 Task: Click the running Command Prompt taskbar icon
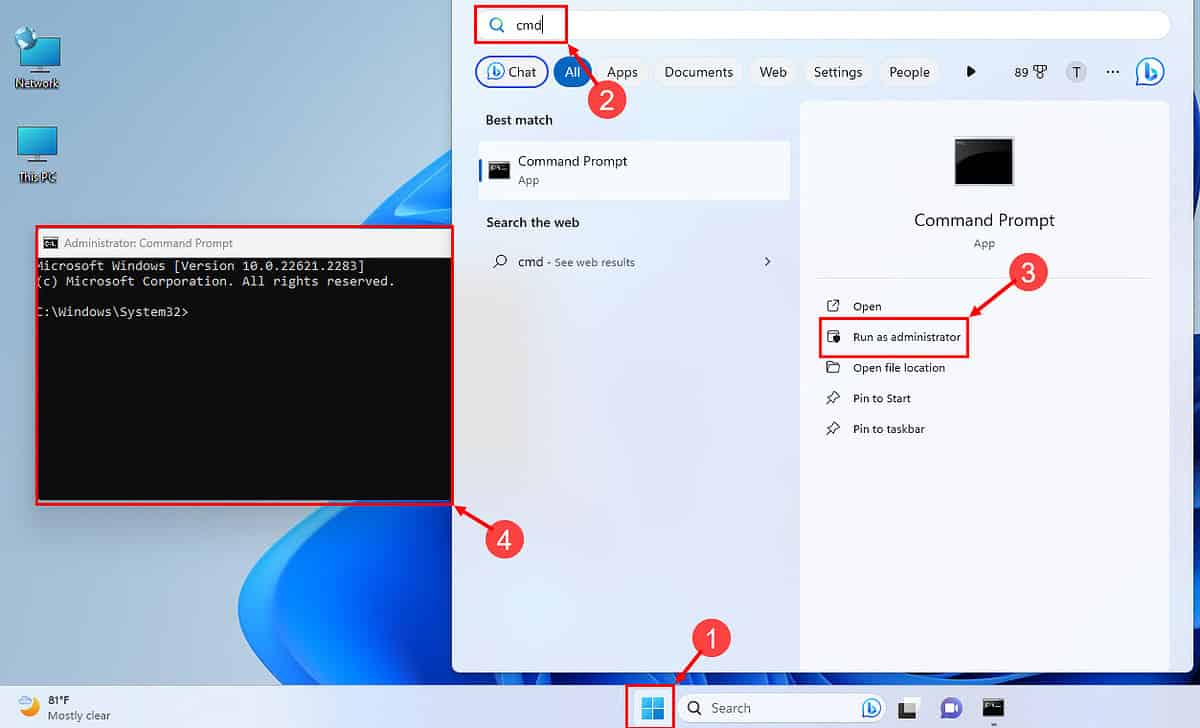point(993,707)
